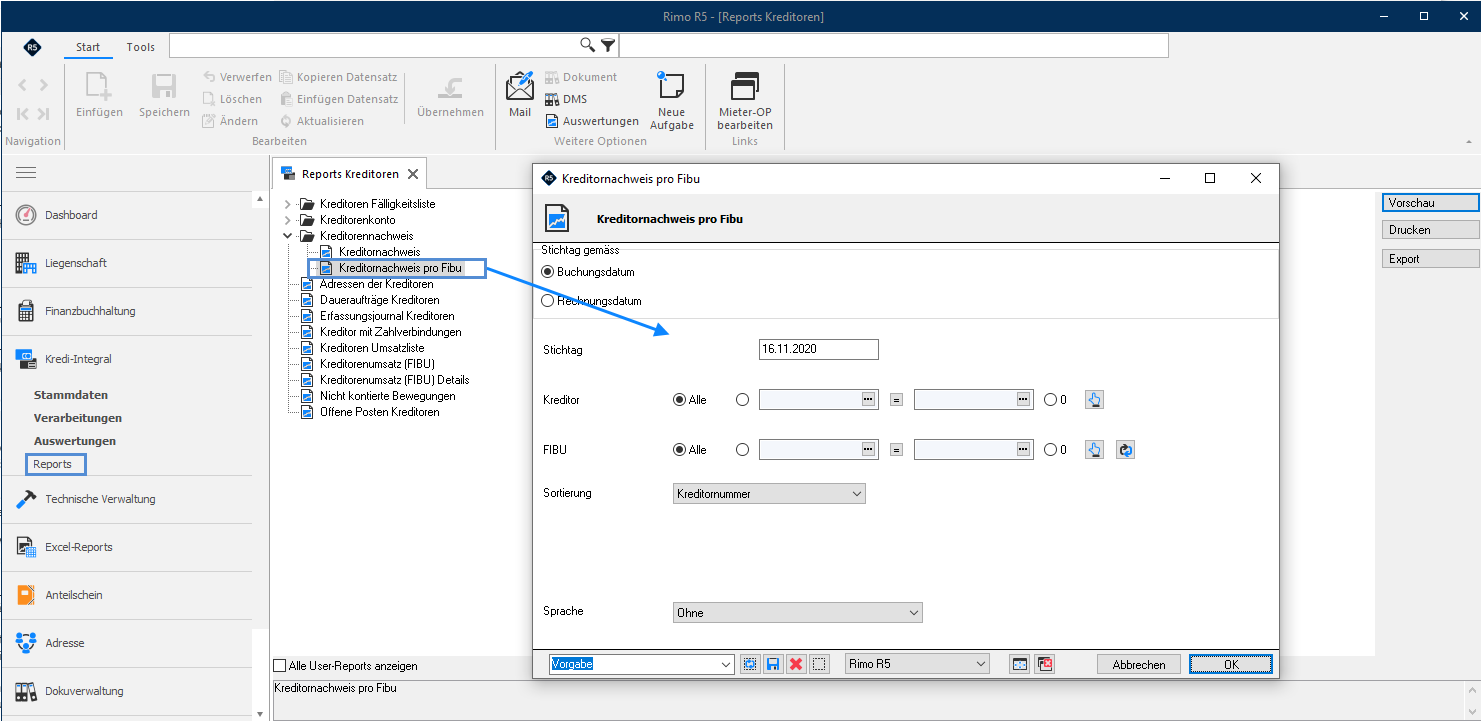Screen dimensions: 1481x721
Task: Click the FIBU refresh arrows icon
Action: [x=1126, y=450]
